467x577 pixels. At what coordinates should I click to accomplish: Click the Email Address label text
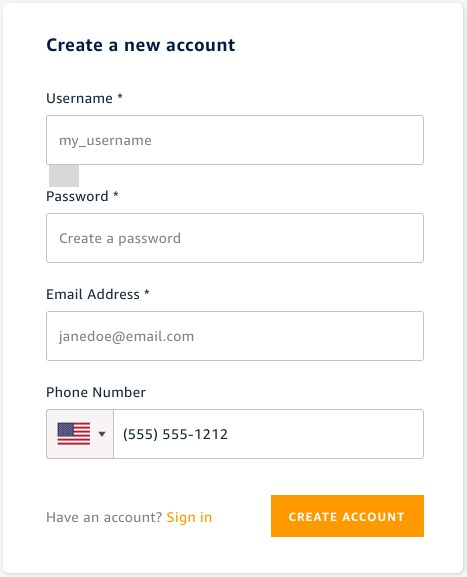(x=93, y=294)
